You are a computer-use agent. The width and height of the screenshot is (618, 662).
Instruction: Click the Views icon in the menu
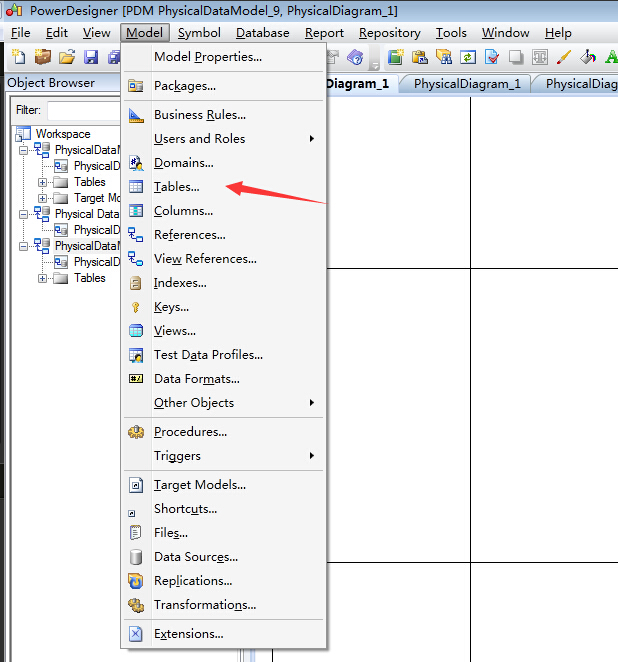[136, 331]
